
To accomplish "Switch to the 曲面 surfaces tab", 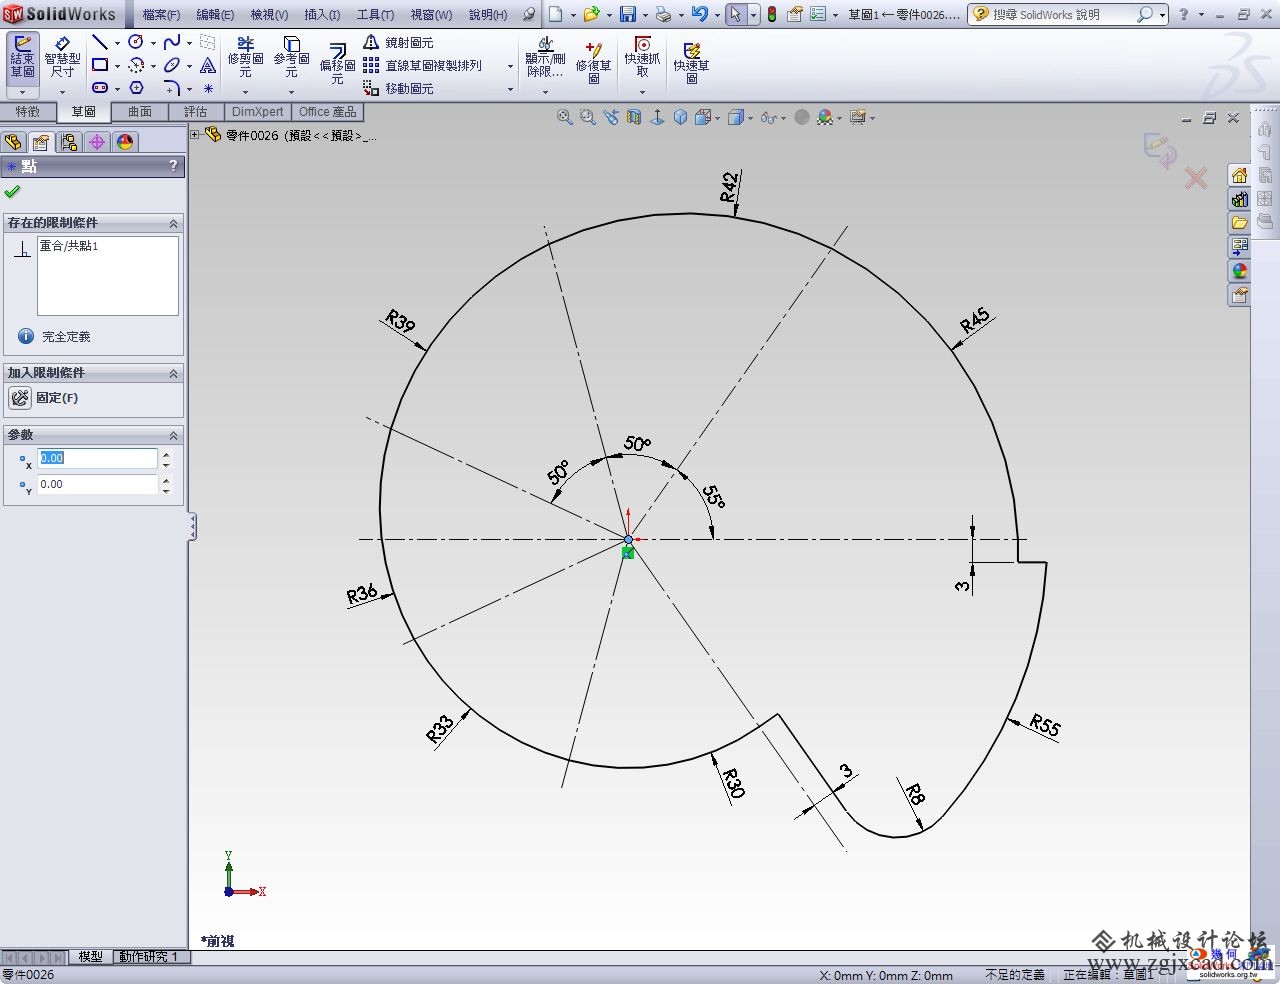I will coord(140,112).
